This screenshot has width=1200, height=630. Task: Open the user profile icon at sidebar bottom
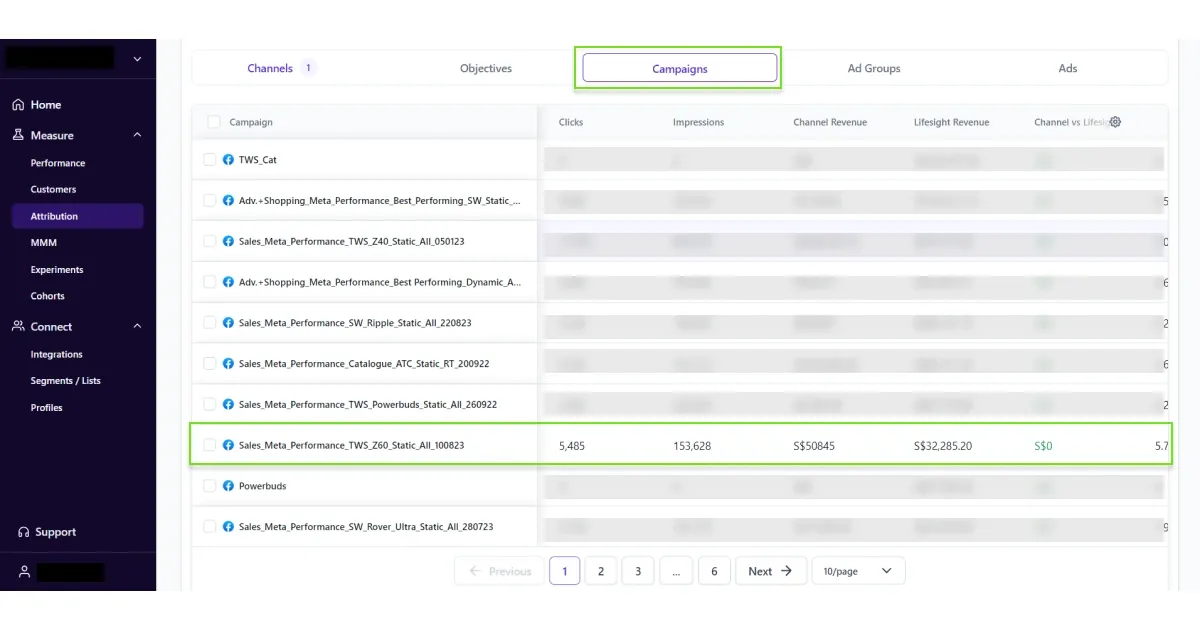[x=23, y=572]
